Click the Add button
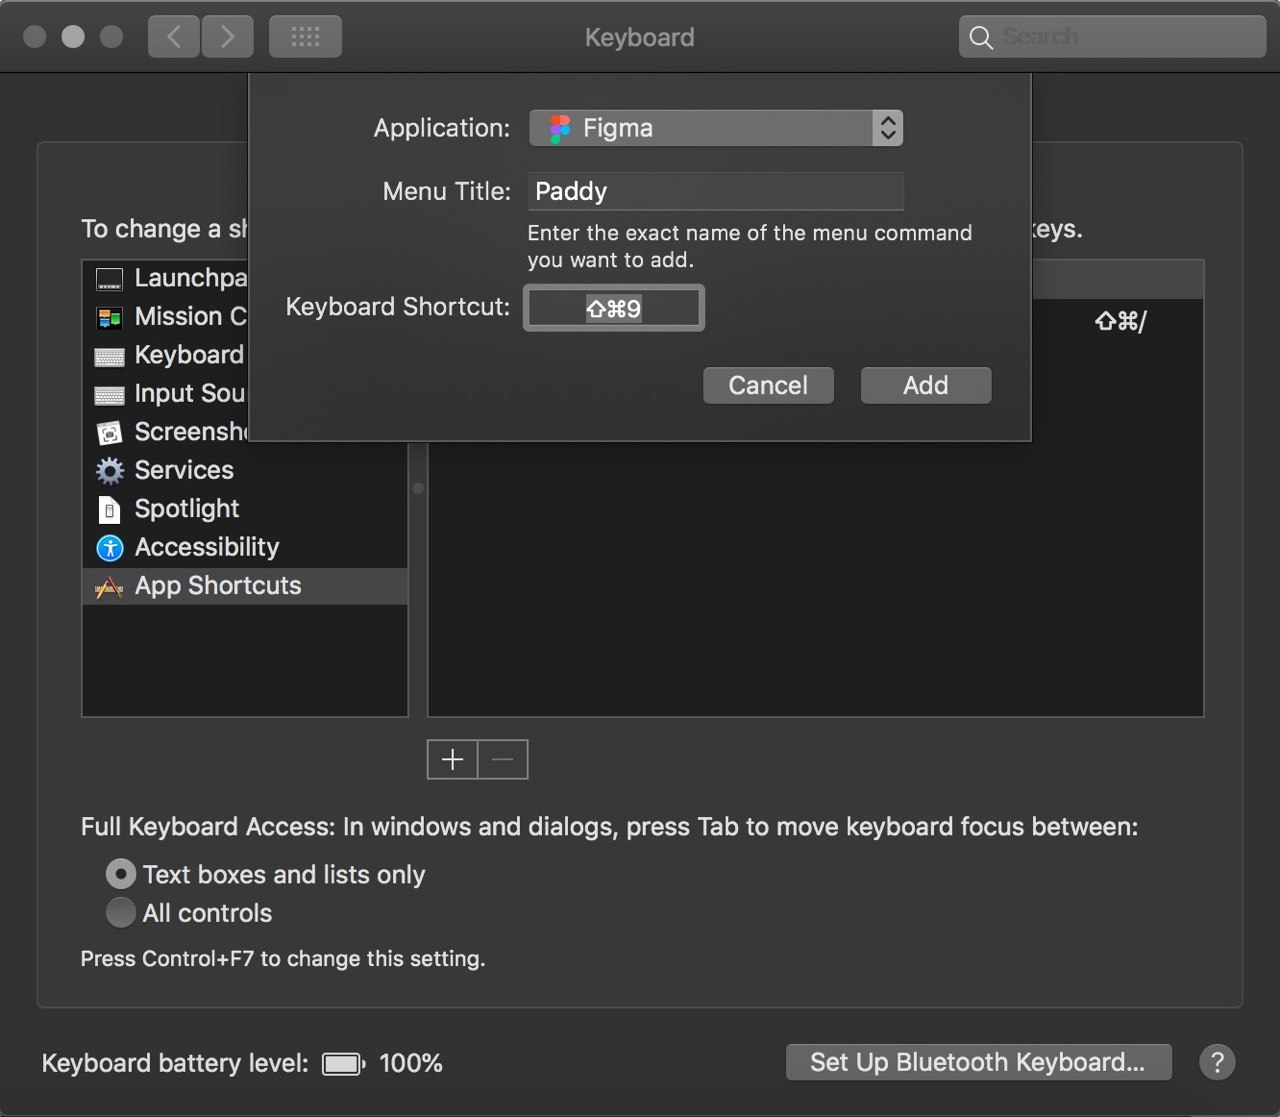 click(x=926, y=385)
